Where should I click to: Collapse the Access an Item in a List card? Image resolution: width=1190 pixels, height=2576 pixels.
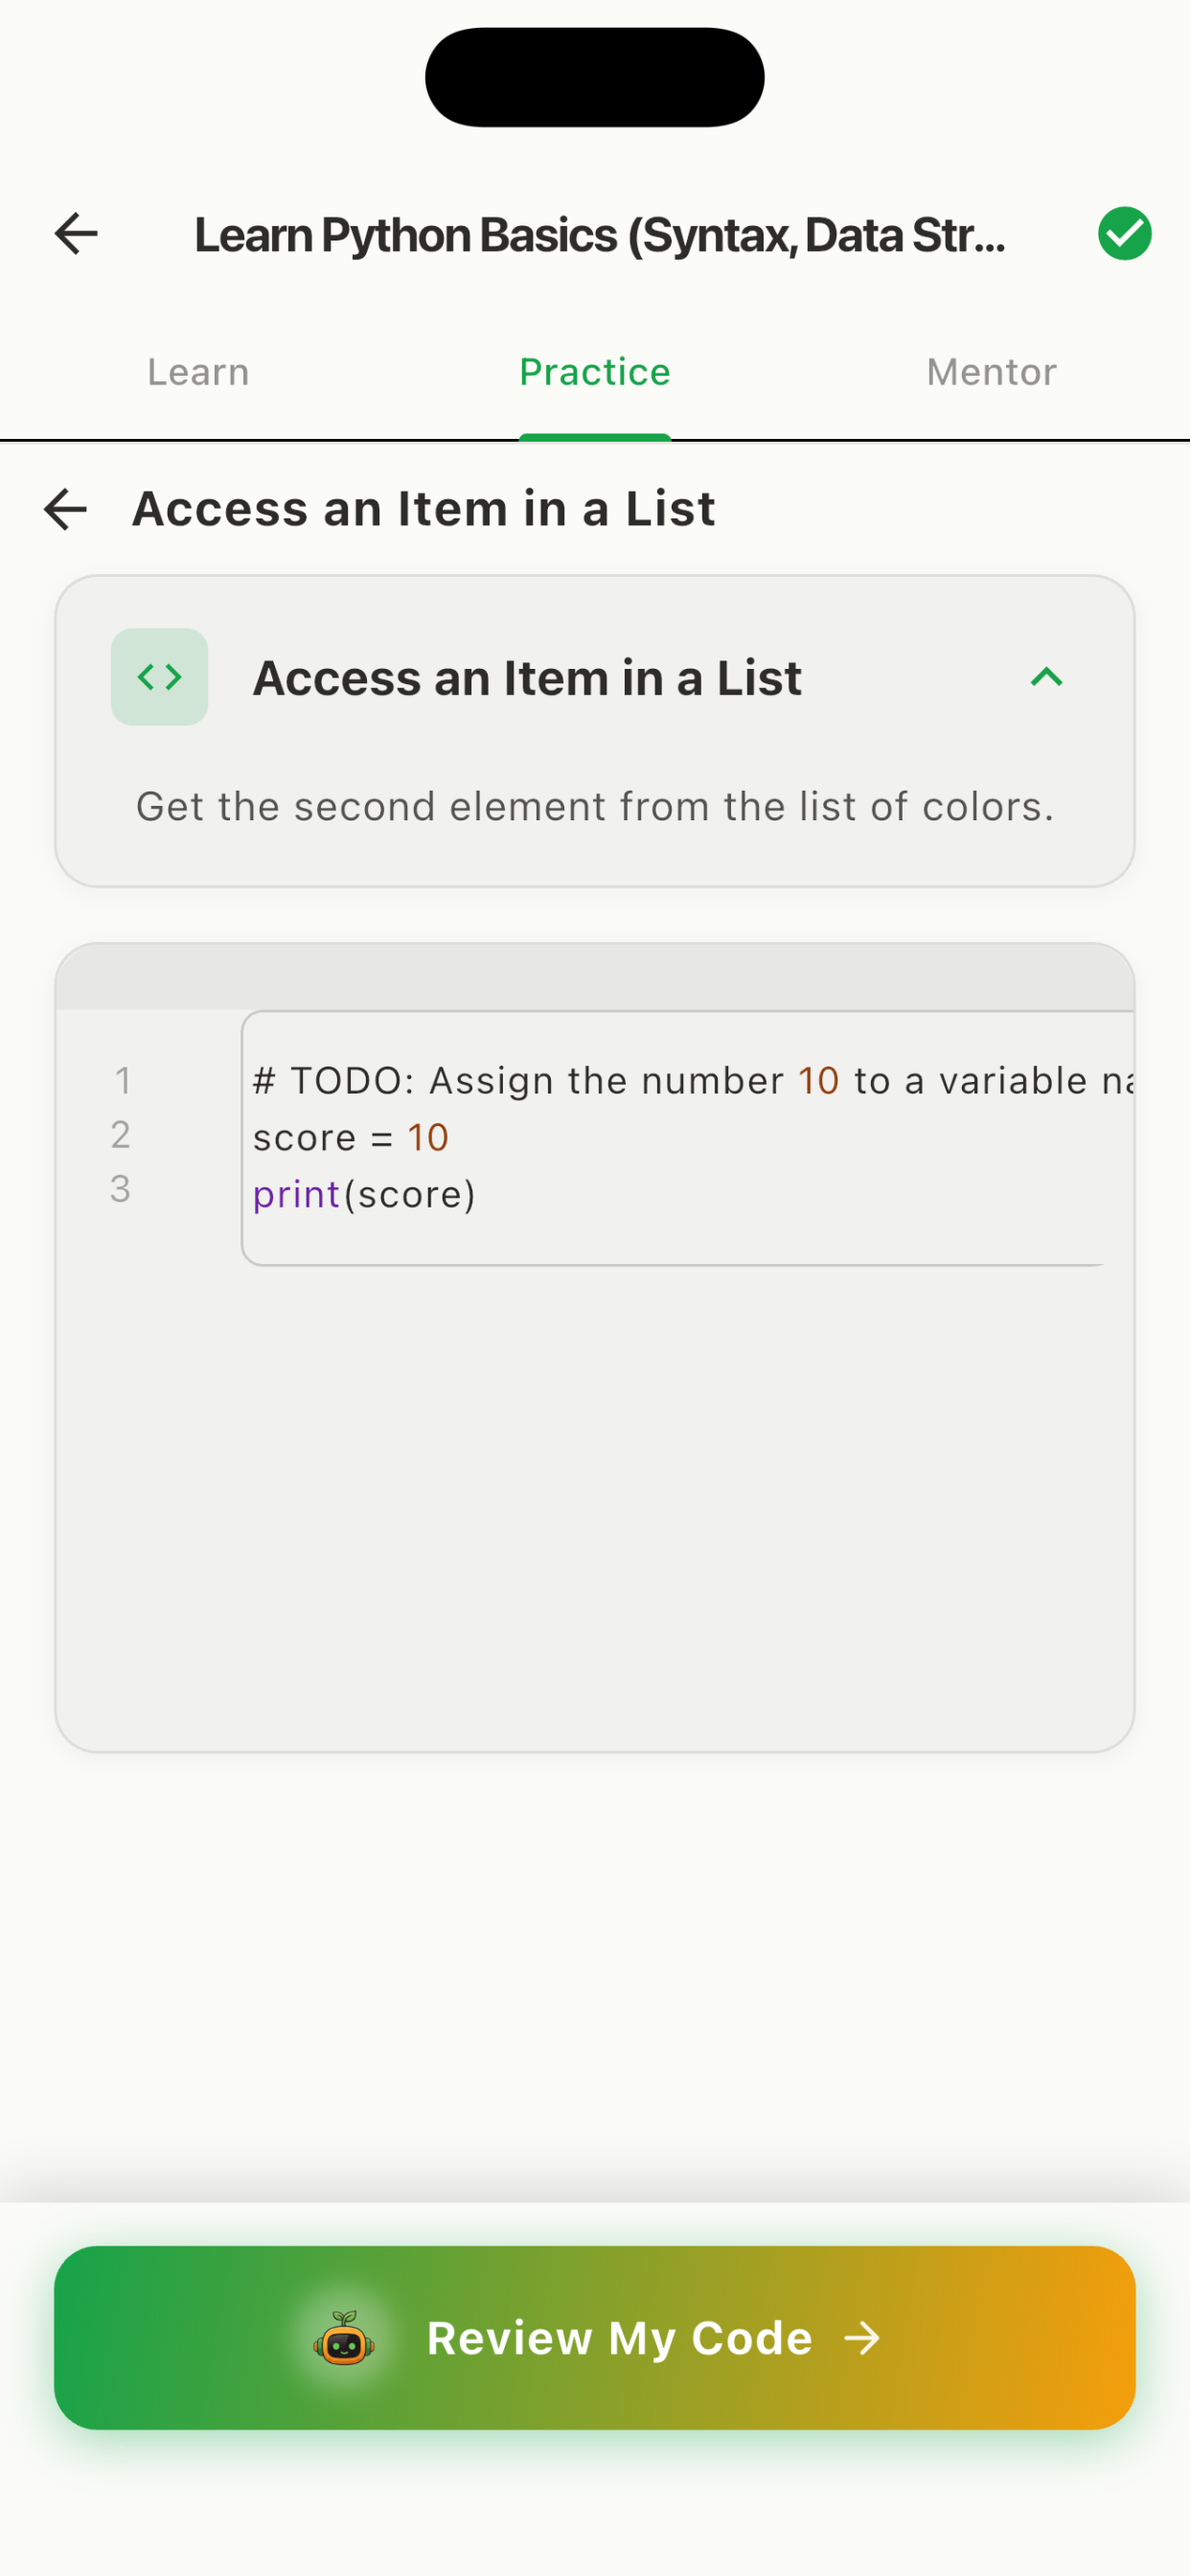[1046, 676]
